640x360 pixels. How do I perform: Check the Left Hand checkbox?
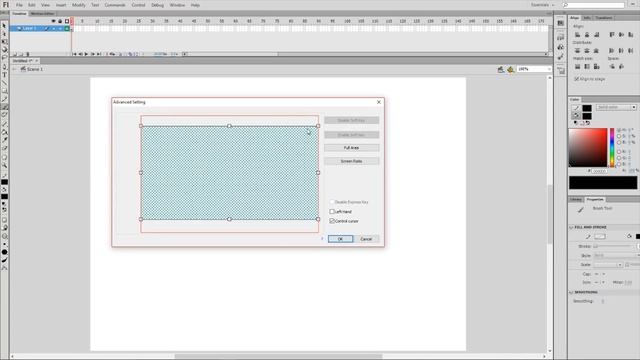coord(332,211)
